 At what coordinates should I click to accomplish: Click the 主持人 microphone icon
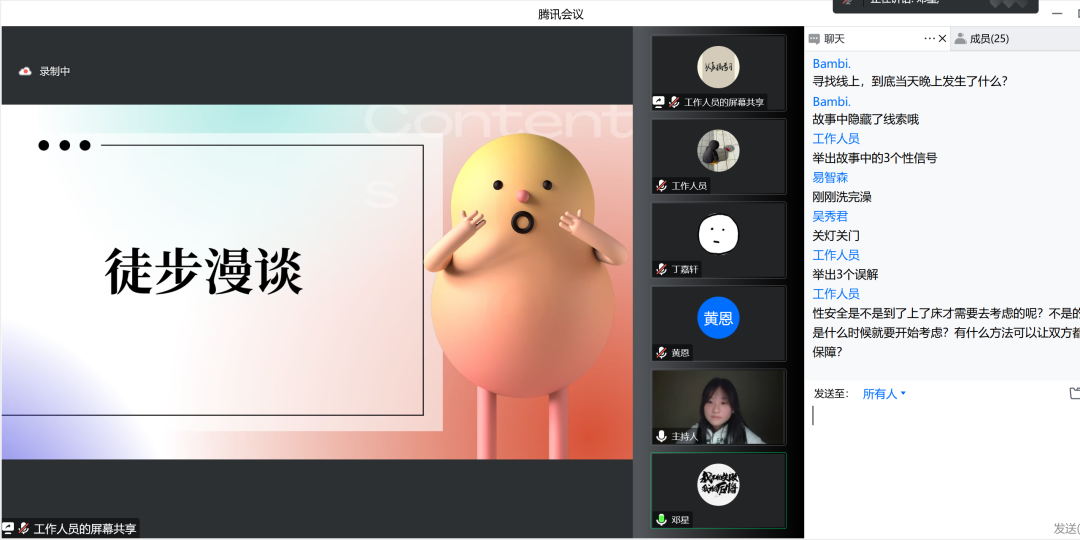point(661,436)
